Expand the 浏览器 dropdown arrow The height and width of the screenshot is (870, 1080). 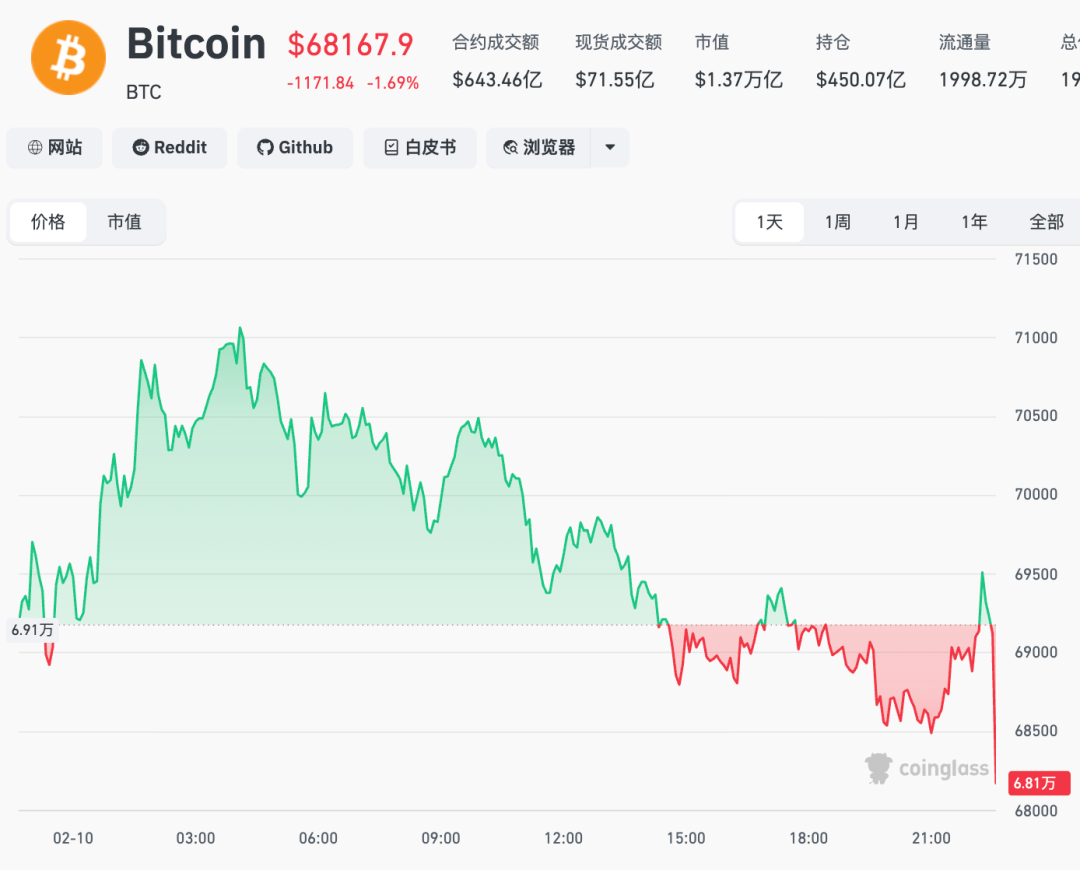[610, 148]
